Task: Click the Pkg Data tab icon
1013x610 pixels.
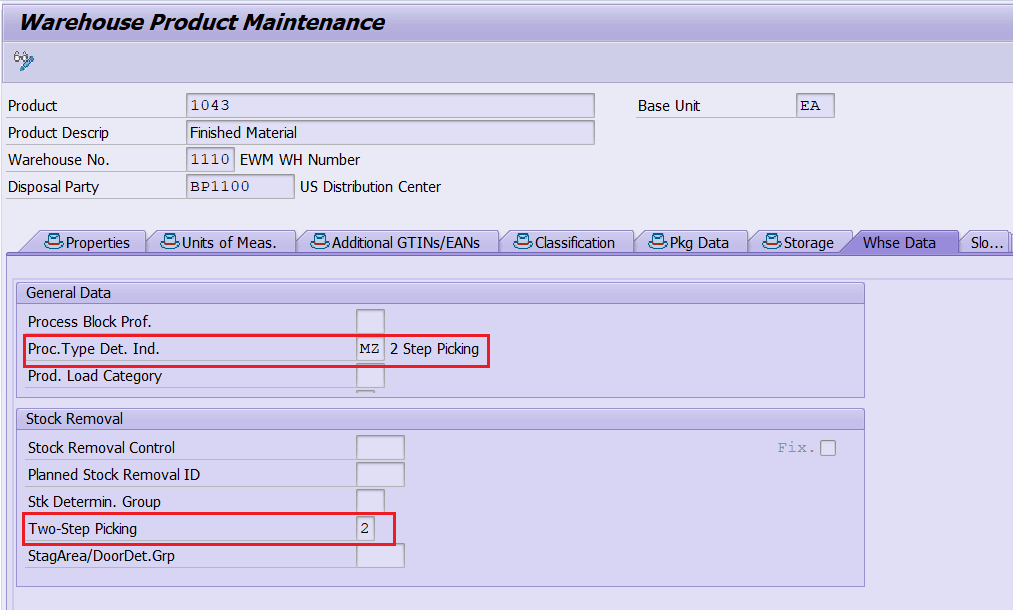Action: [658, 242]
